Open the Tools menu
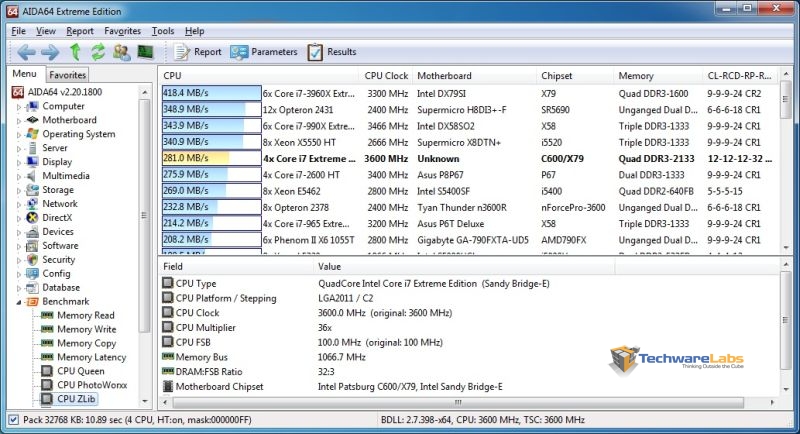 (163, 31)
